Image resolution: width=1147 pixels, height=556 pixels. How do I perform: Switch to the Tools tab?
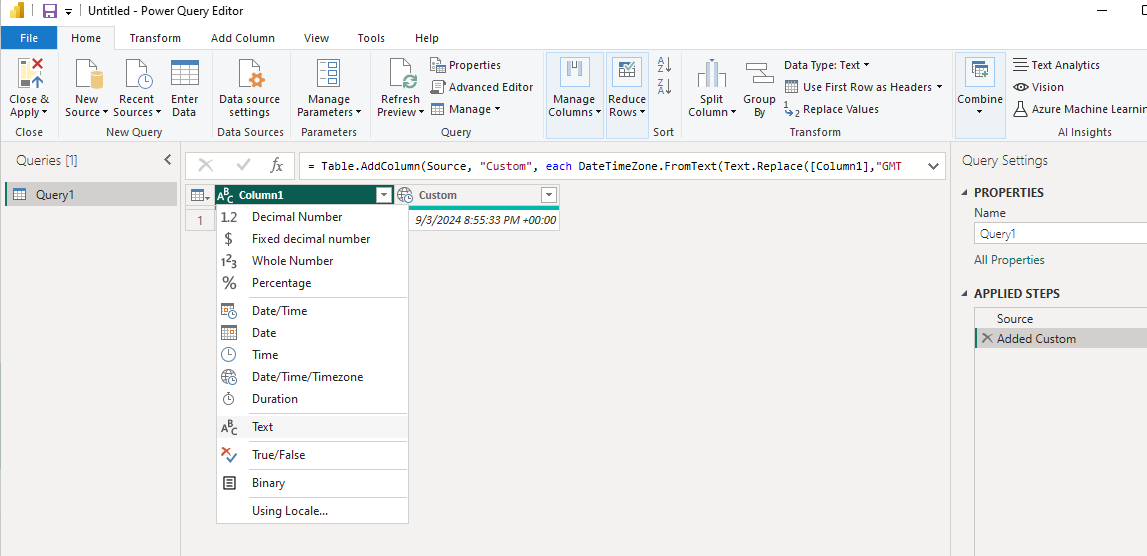372,38
